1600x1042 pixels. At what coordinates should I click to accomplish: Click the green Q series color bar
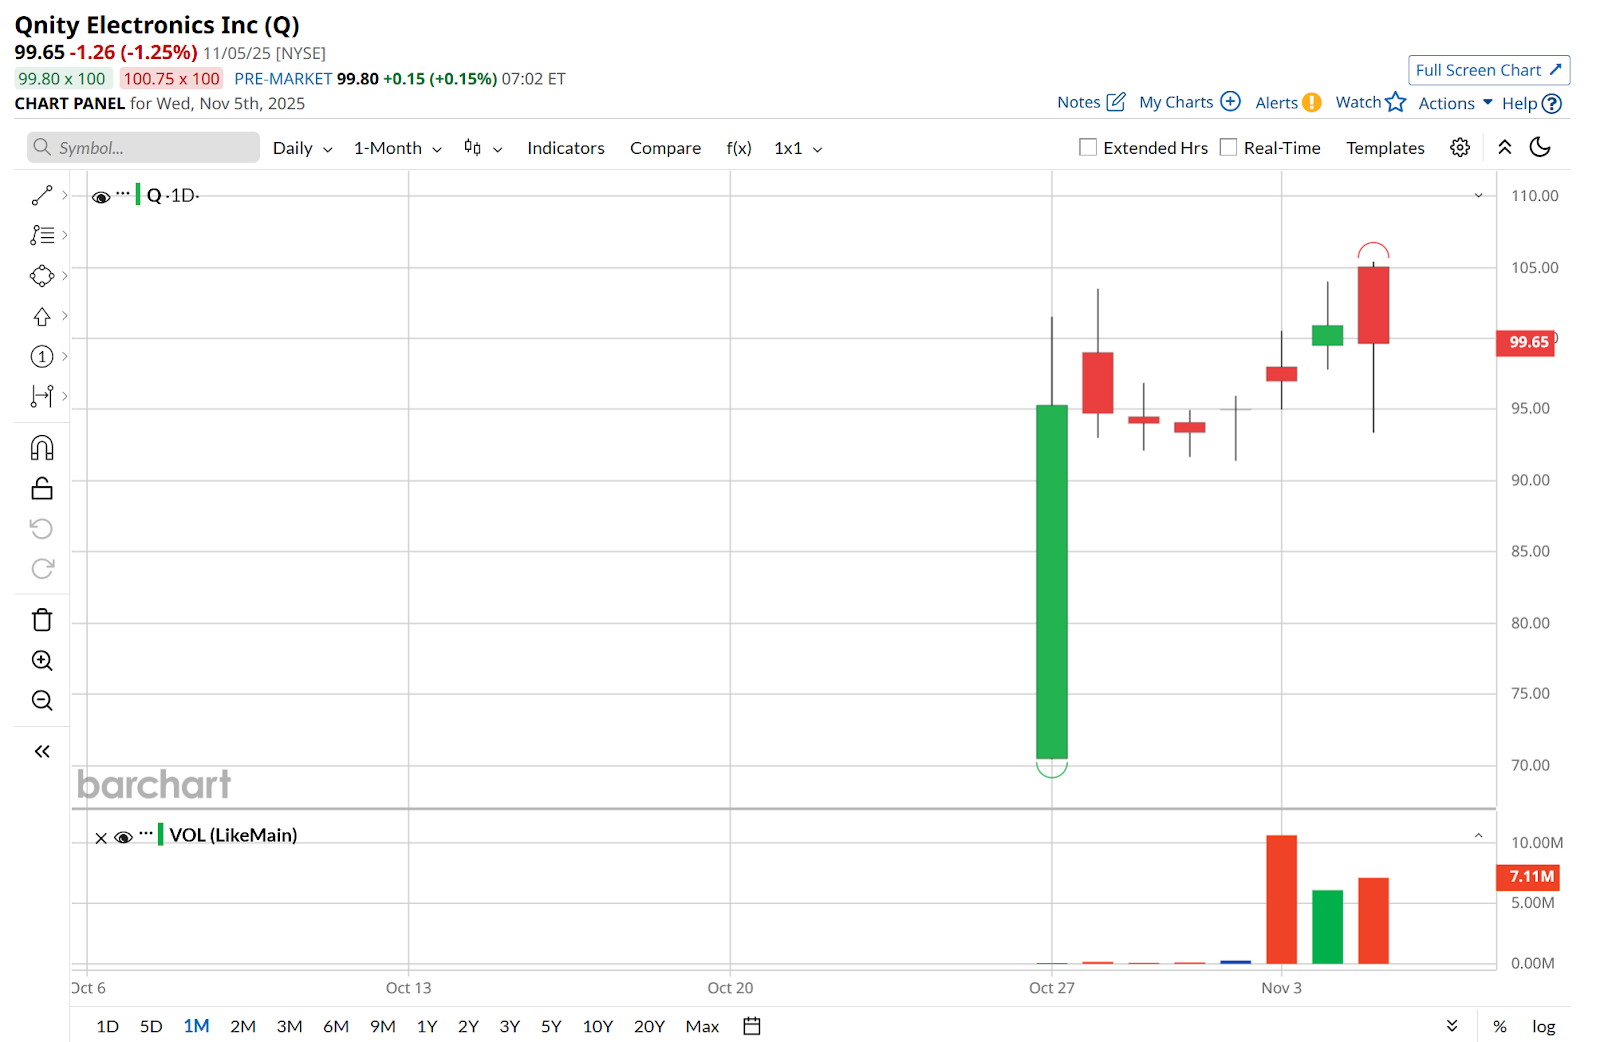coord(138,195)
